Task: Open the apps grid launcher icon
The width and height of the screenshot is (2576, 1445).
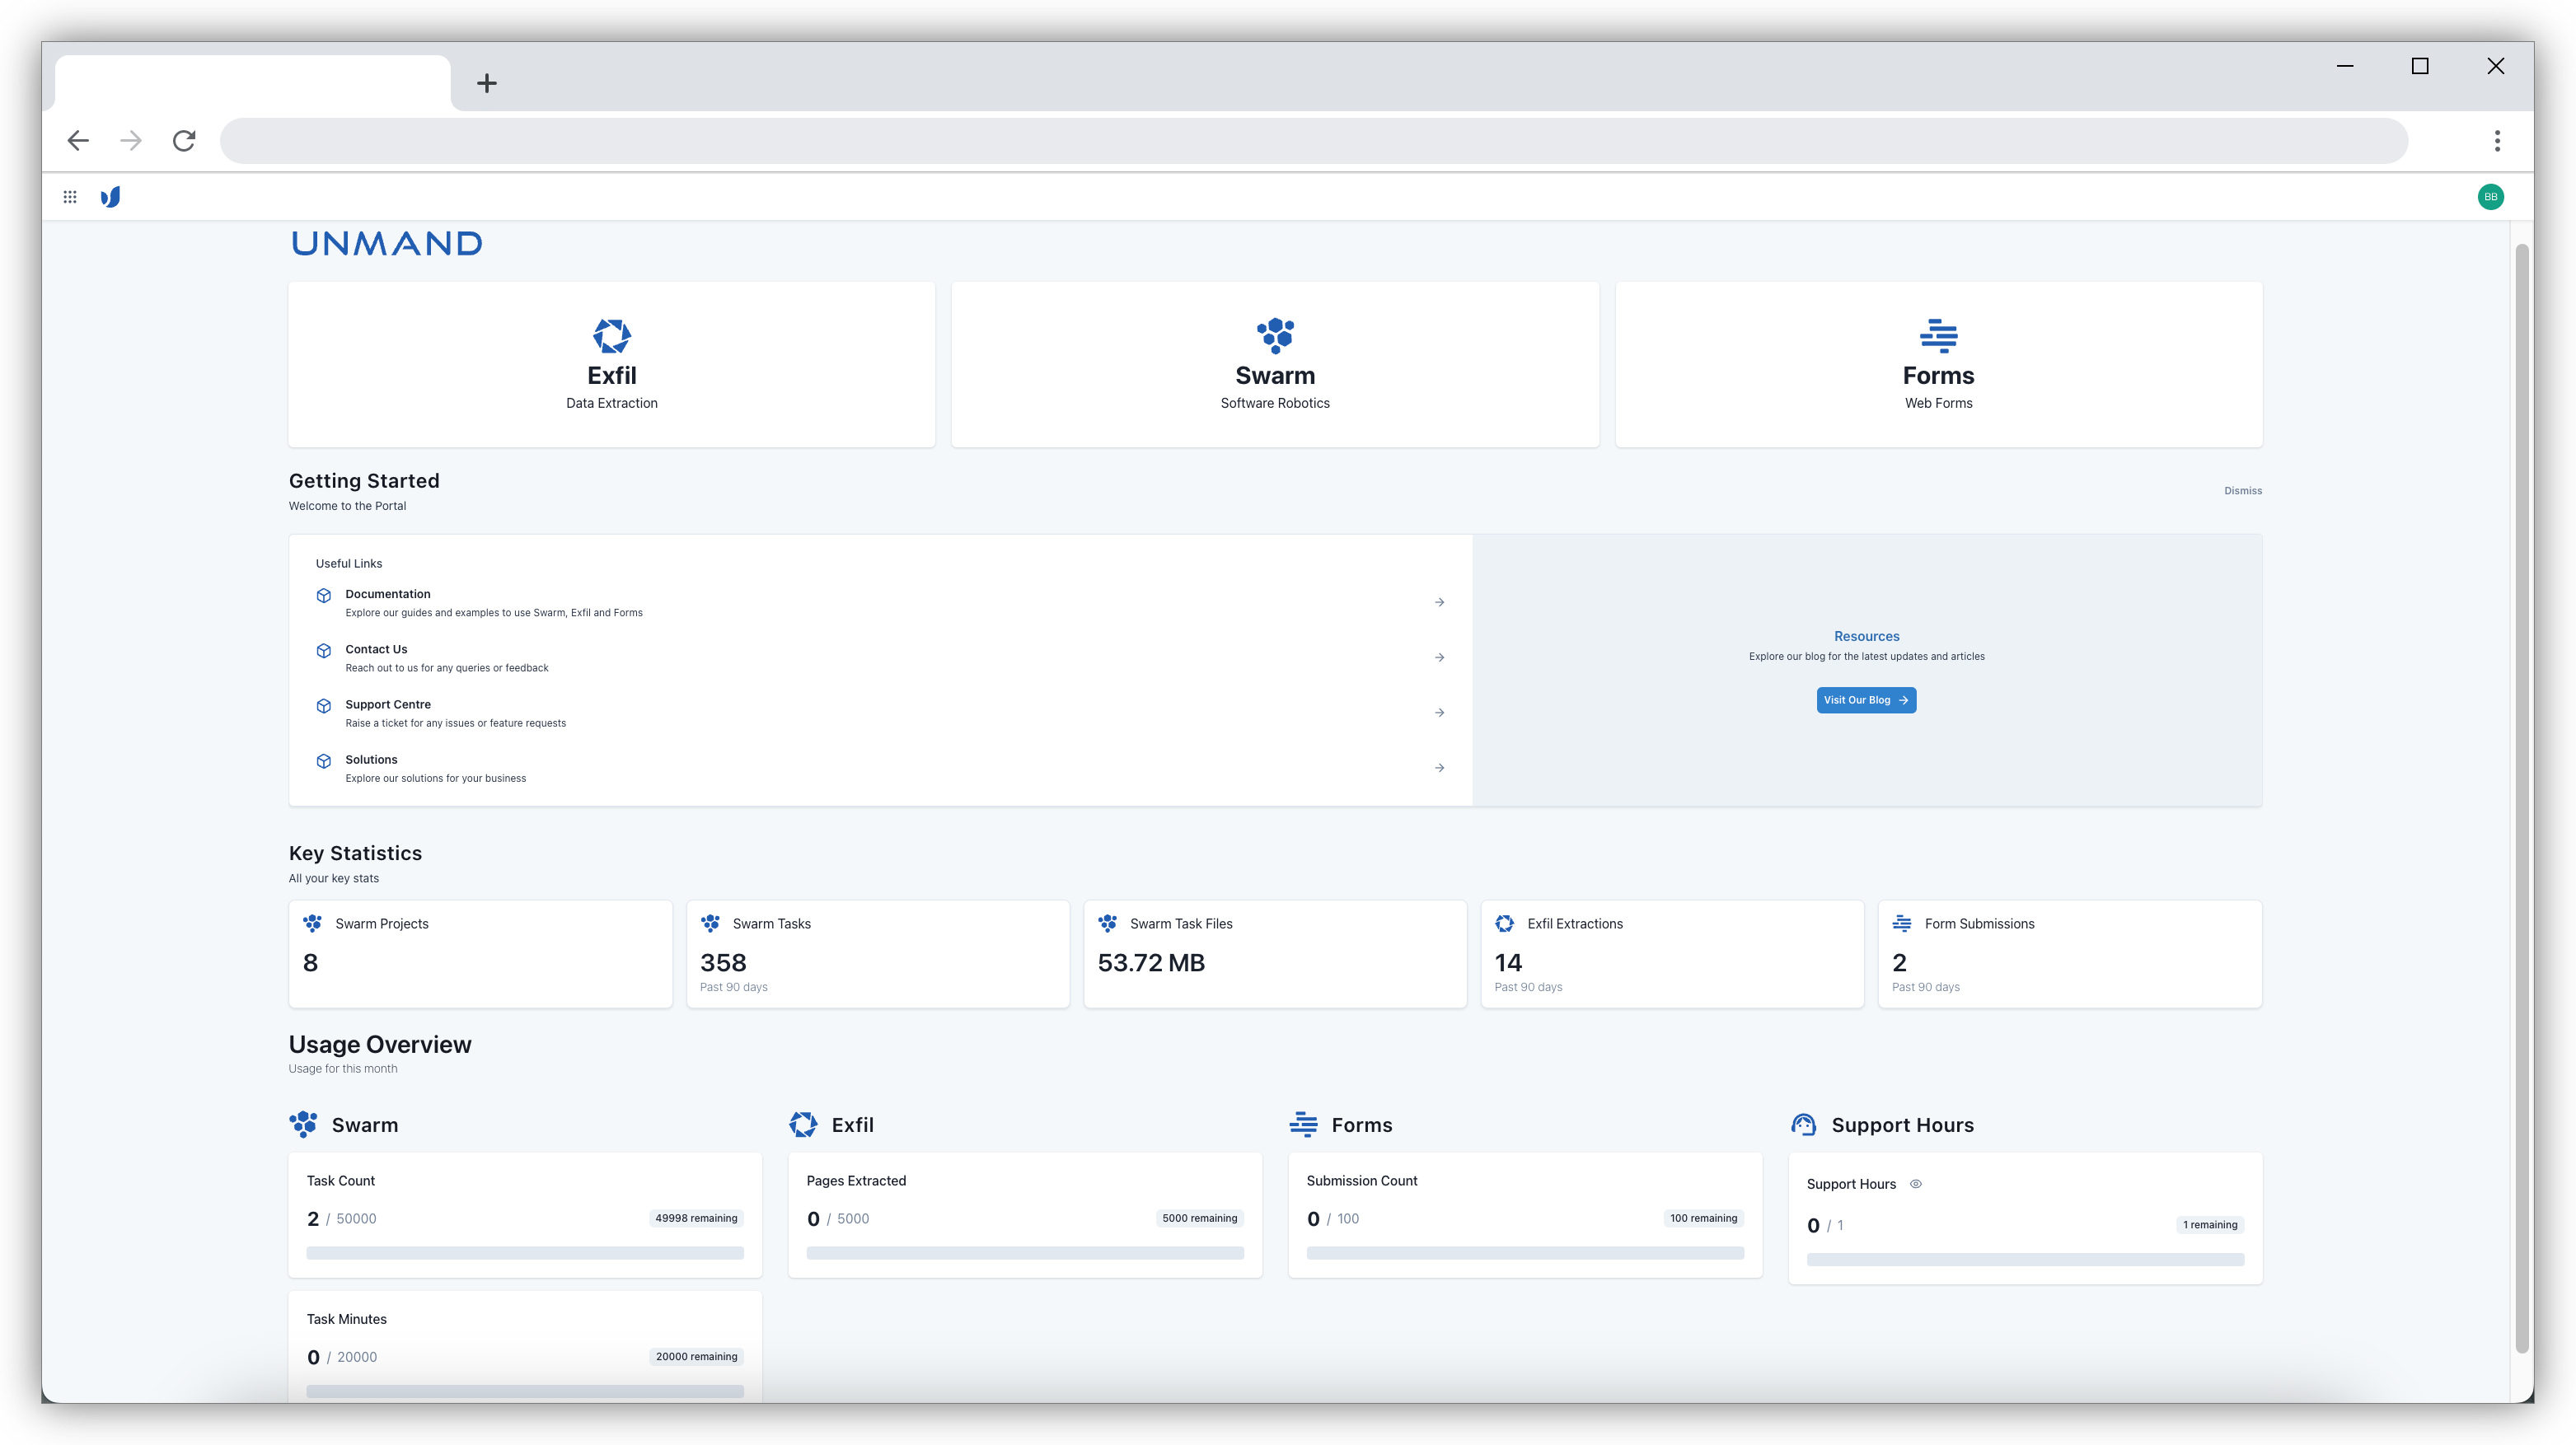Action: click(70, 197)
